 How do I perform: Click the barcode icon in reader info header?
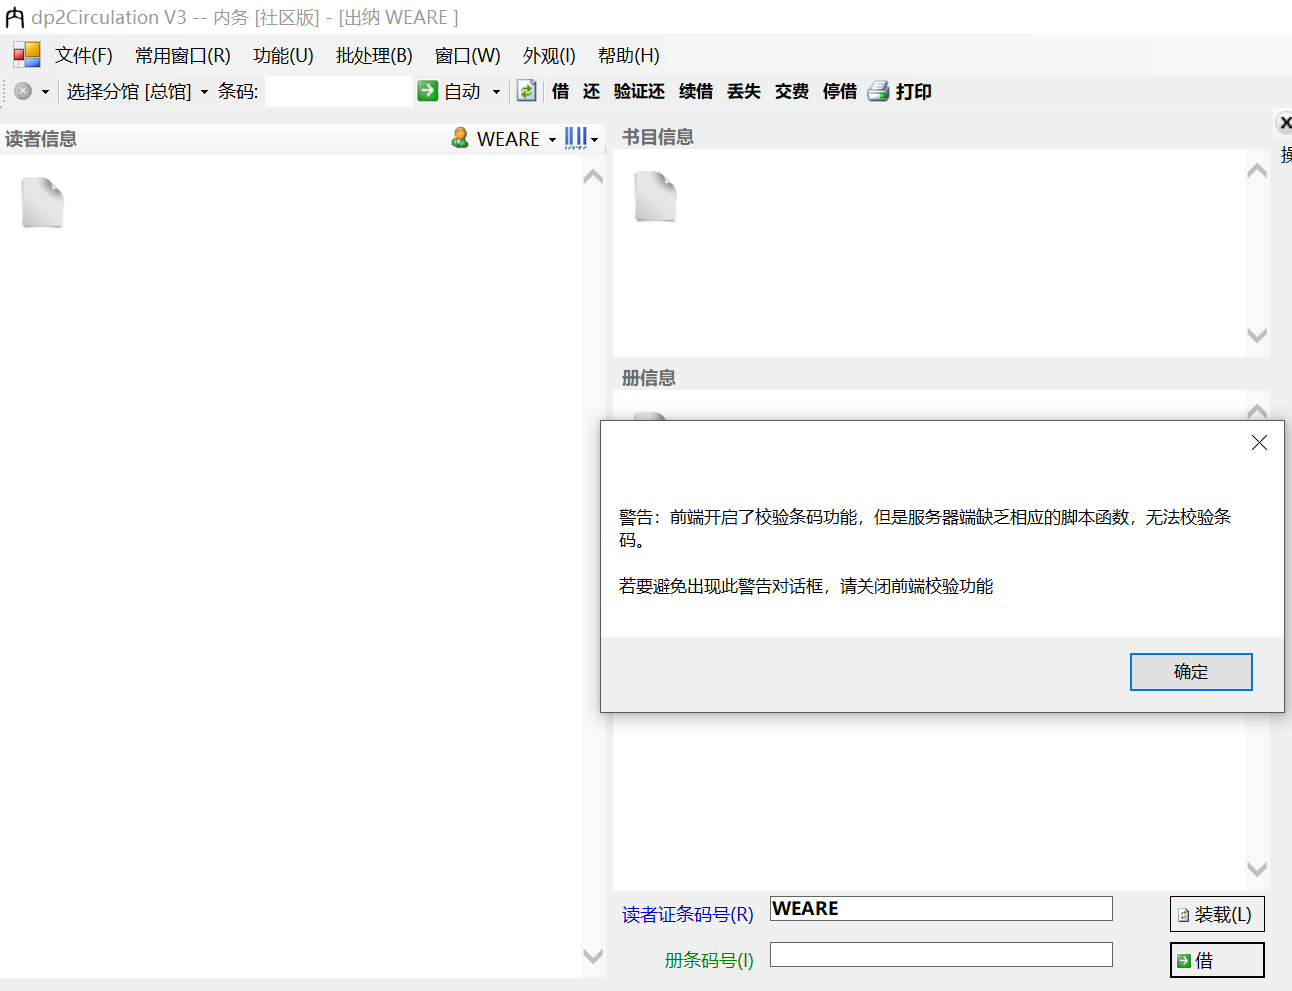(578, 138)
